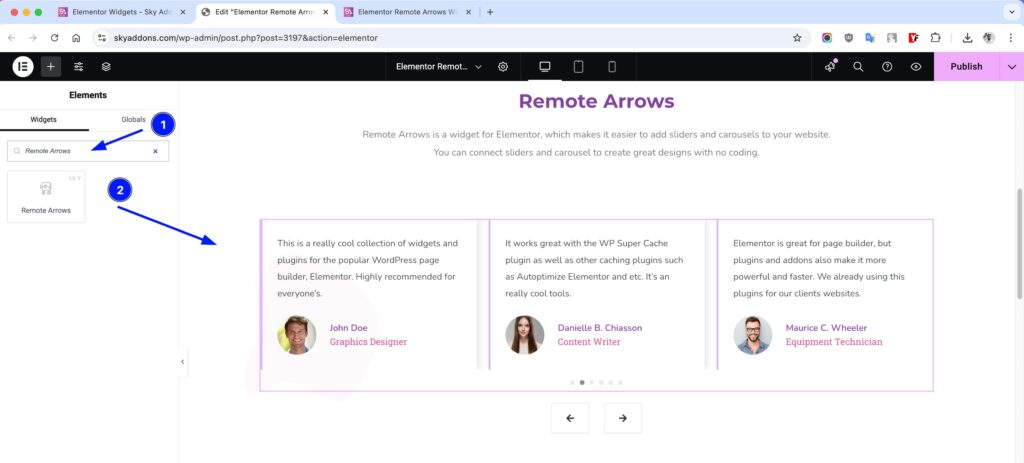Image resolution: width=1024 pixels, height=463 pixels.
Task: Click the Elementor logo icon
Action: (x=23, y=67)
